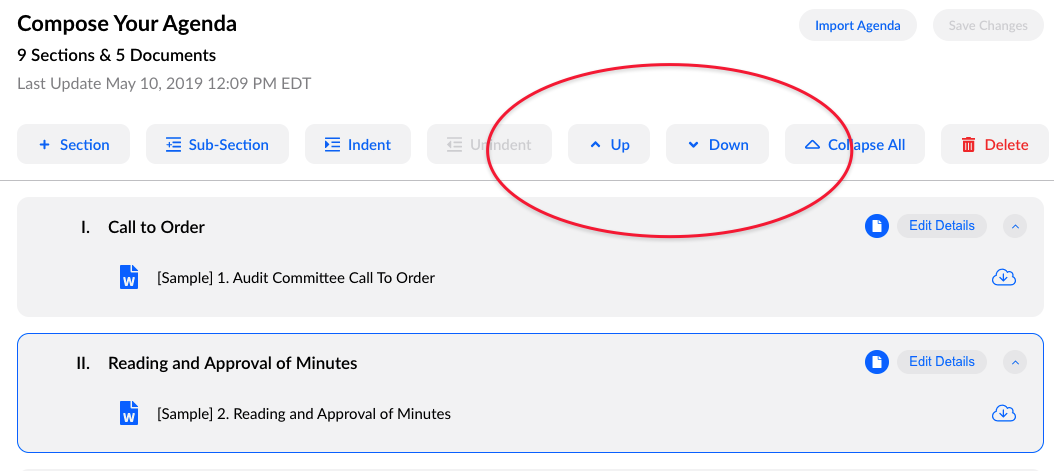Edit Details of Call to Order
Screen dimensions: 1054x471
pos(942,226)
